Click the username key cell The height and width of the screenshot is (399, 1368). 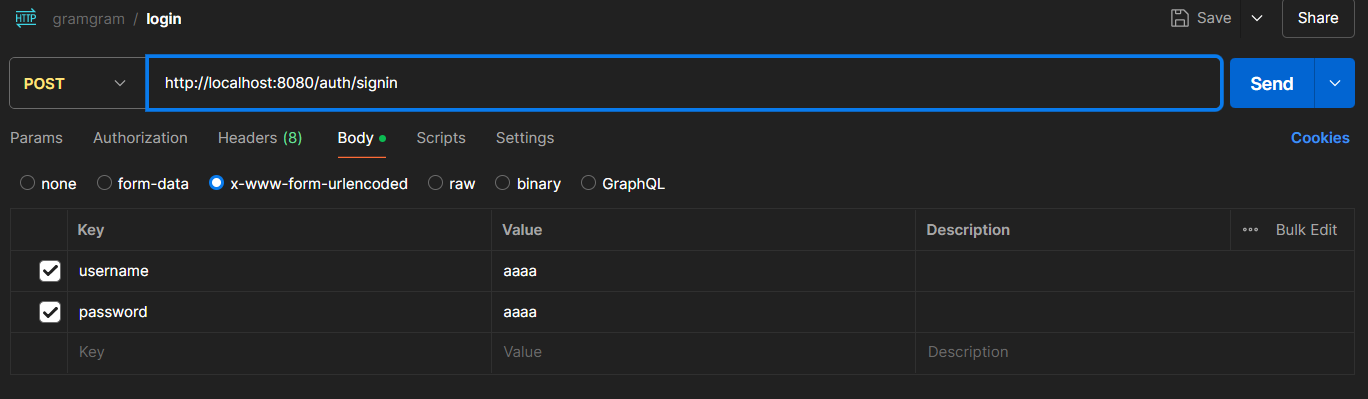[279, 271]
